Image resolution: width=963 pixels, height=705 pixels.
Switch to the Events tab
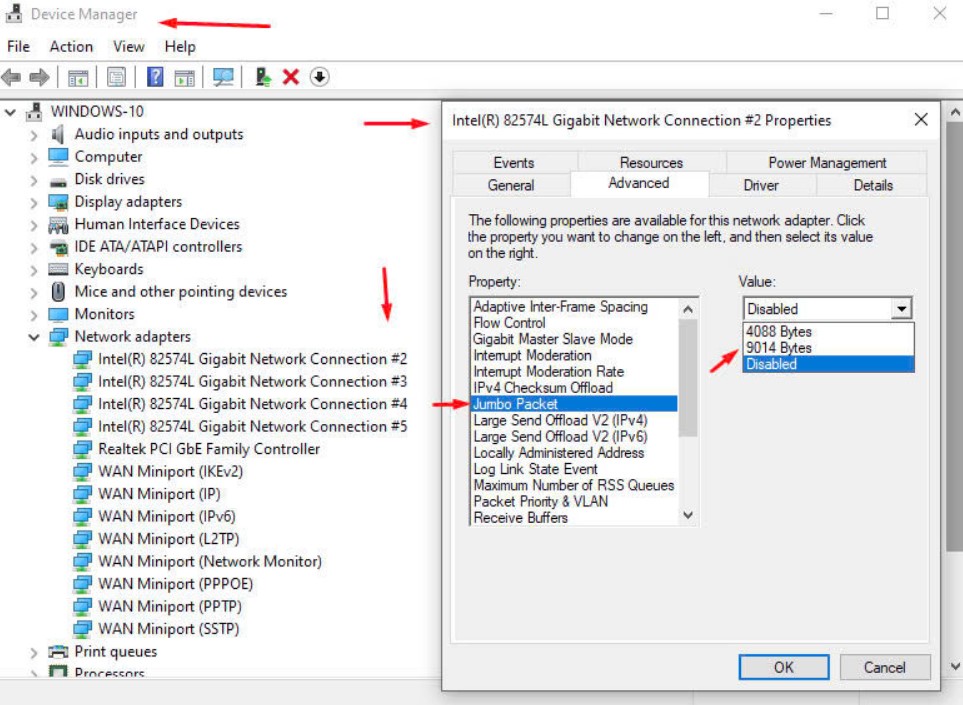513,163
